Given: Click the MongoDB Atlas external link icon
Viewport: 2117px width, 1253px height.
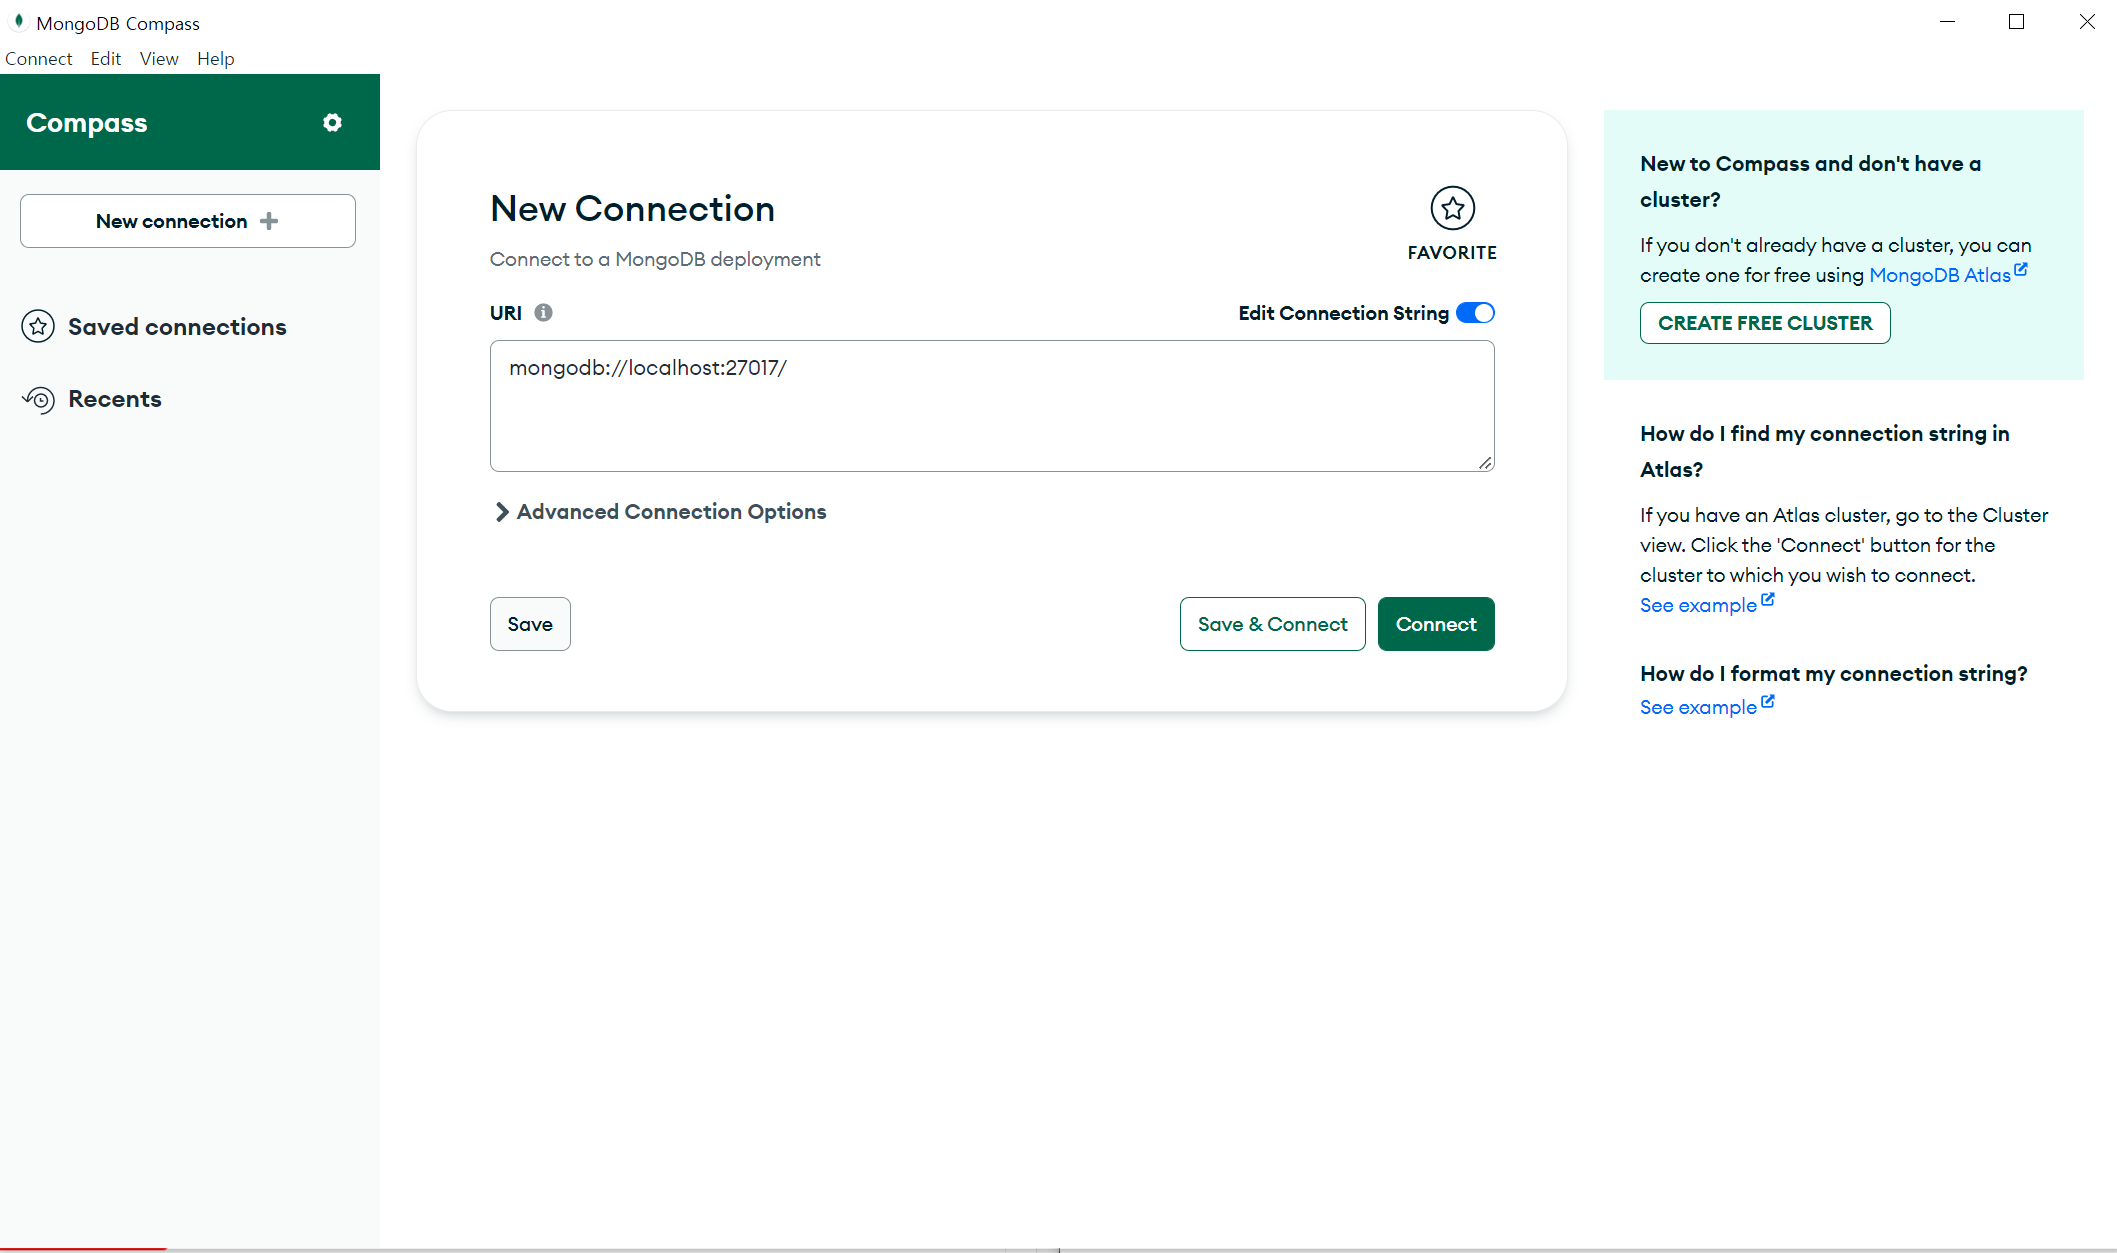Looking at the screenshot, I should click(x=2021, y=270).
